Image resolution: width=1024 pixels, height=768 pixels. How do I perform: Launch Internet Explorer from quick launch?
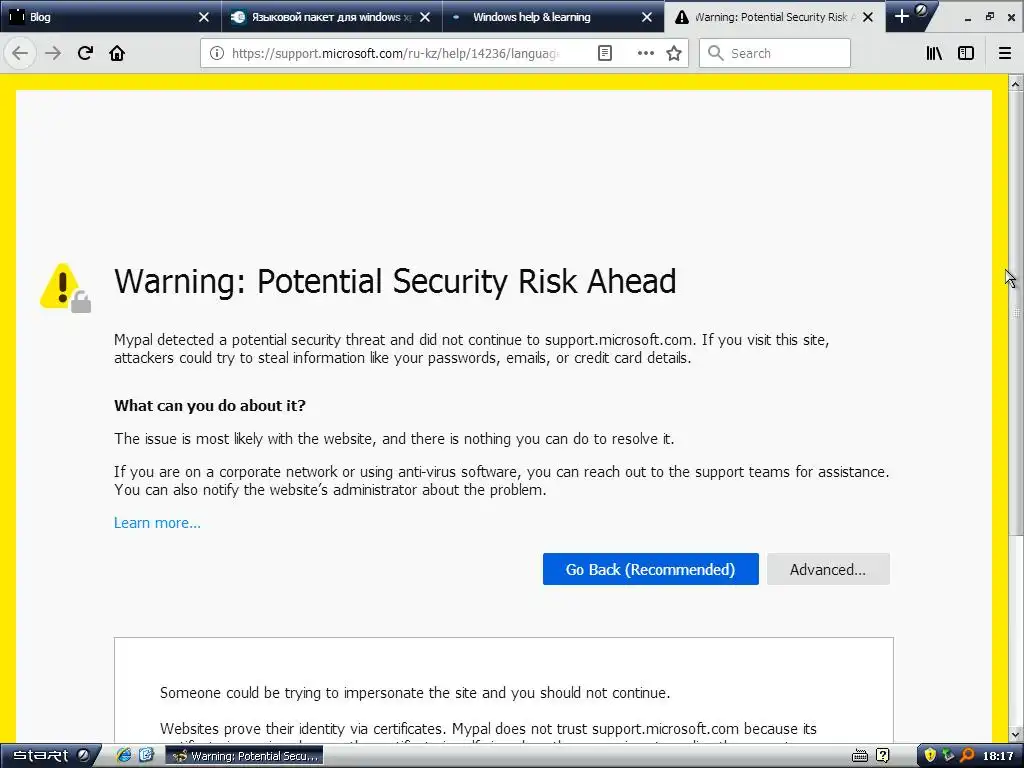[x=123, y=756]
